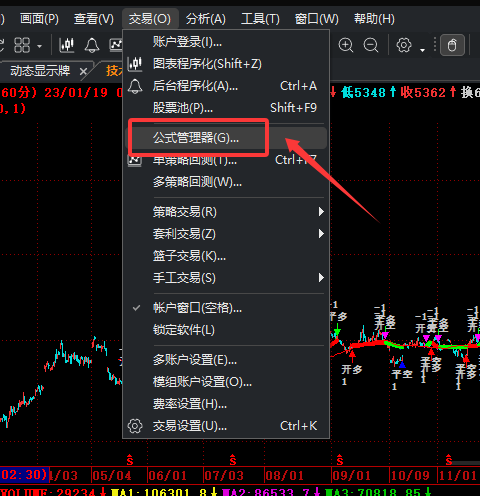480x496 pixels.
Task: Open the 工具(T) menu
Action: click(260, 19)
